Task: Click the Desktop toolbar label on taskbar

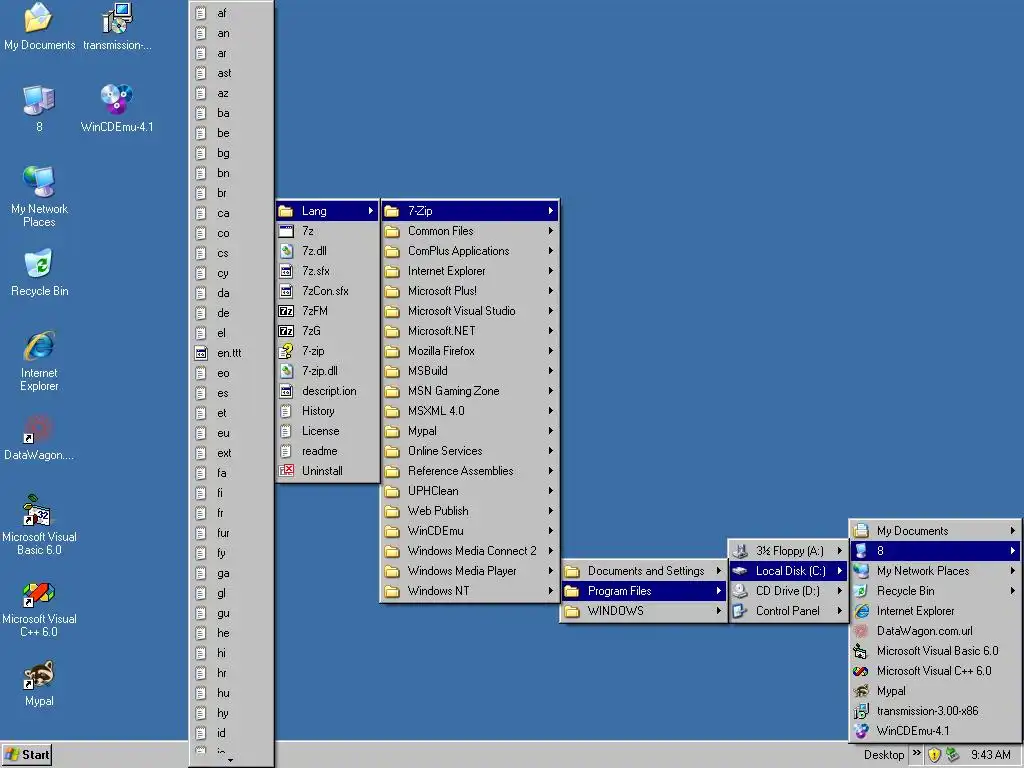Action: tap(884, 755)
